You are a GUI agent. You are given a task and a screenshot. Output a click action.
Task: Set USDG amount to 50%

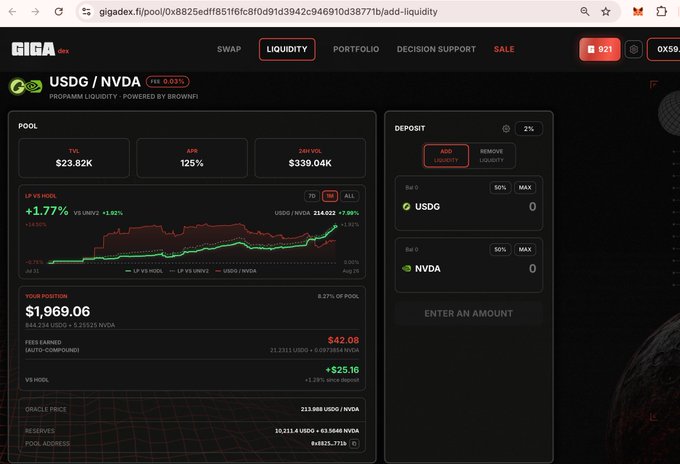coord(500,187)
